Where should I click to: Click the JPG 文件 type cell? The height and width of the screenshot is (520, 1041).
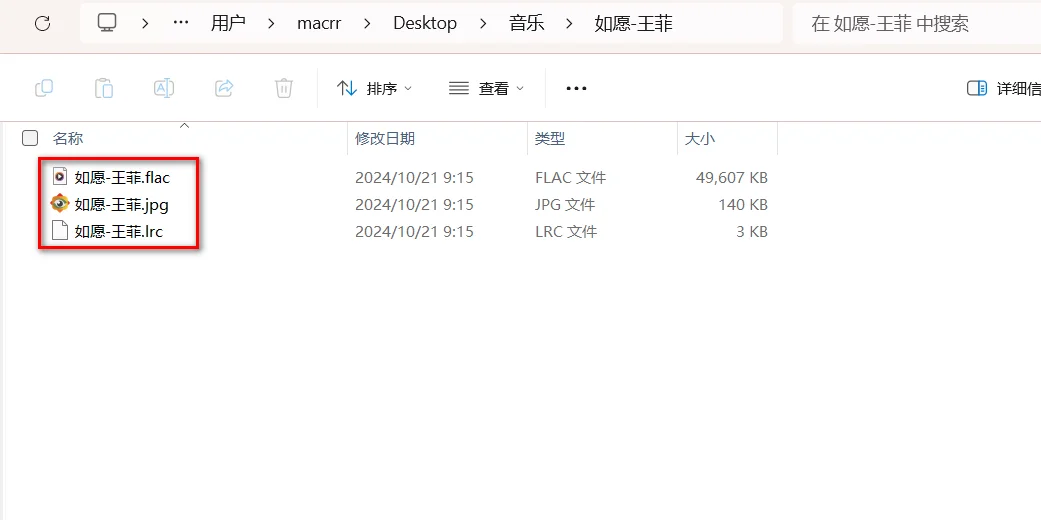565,205
